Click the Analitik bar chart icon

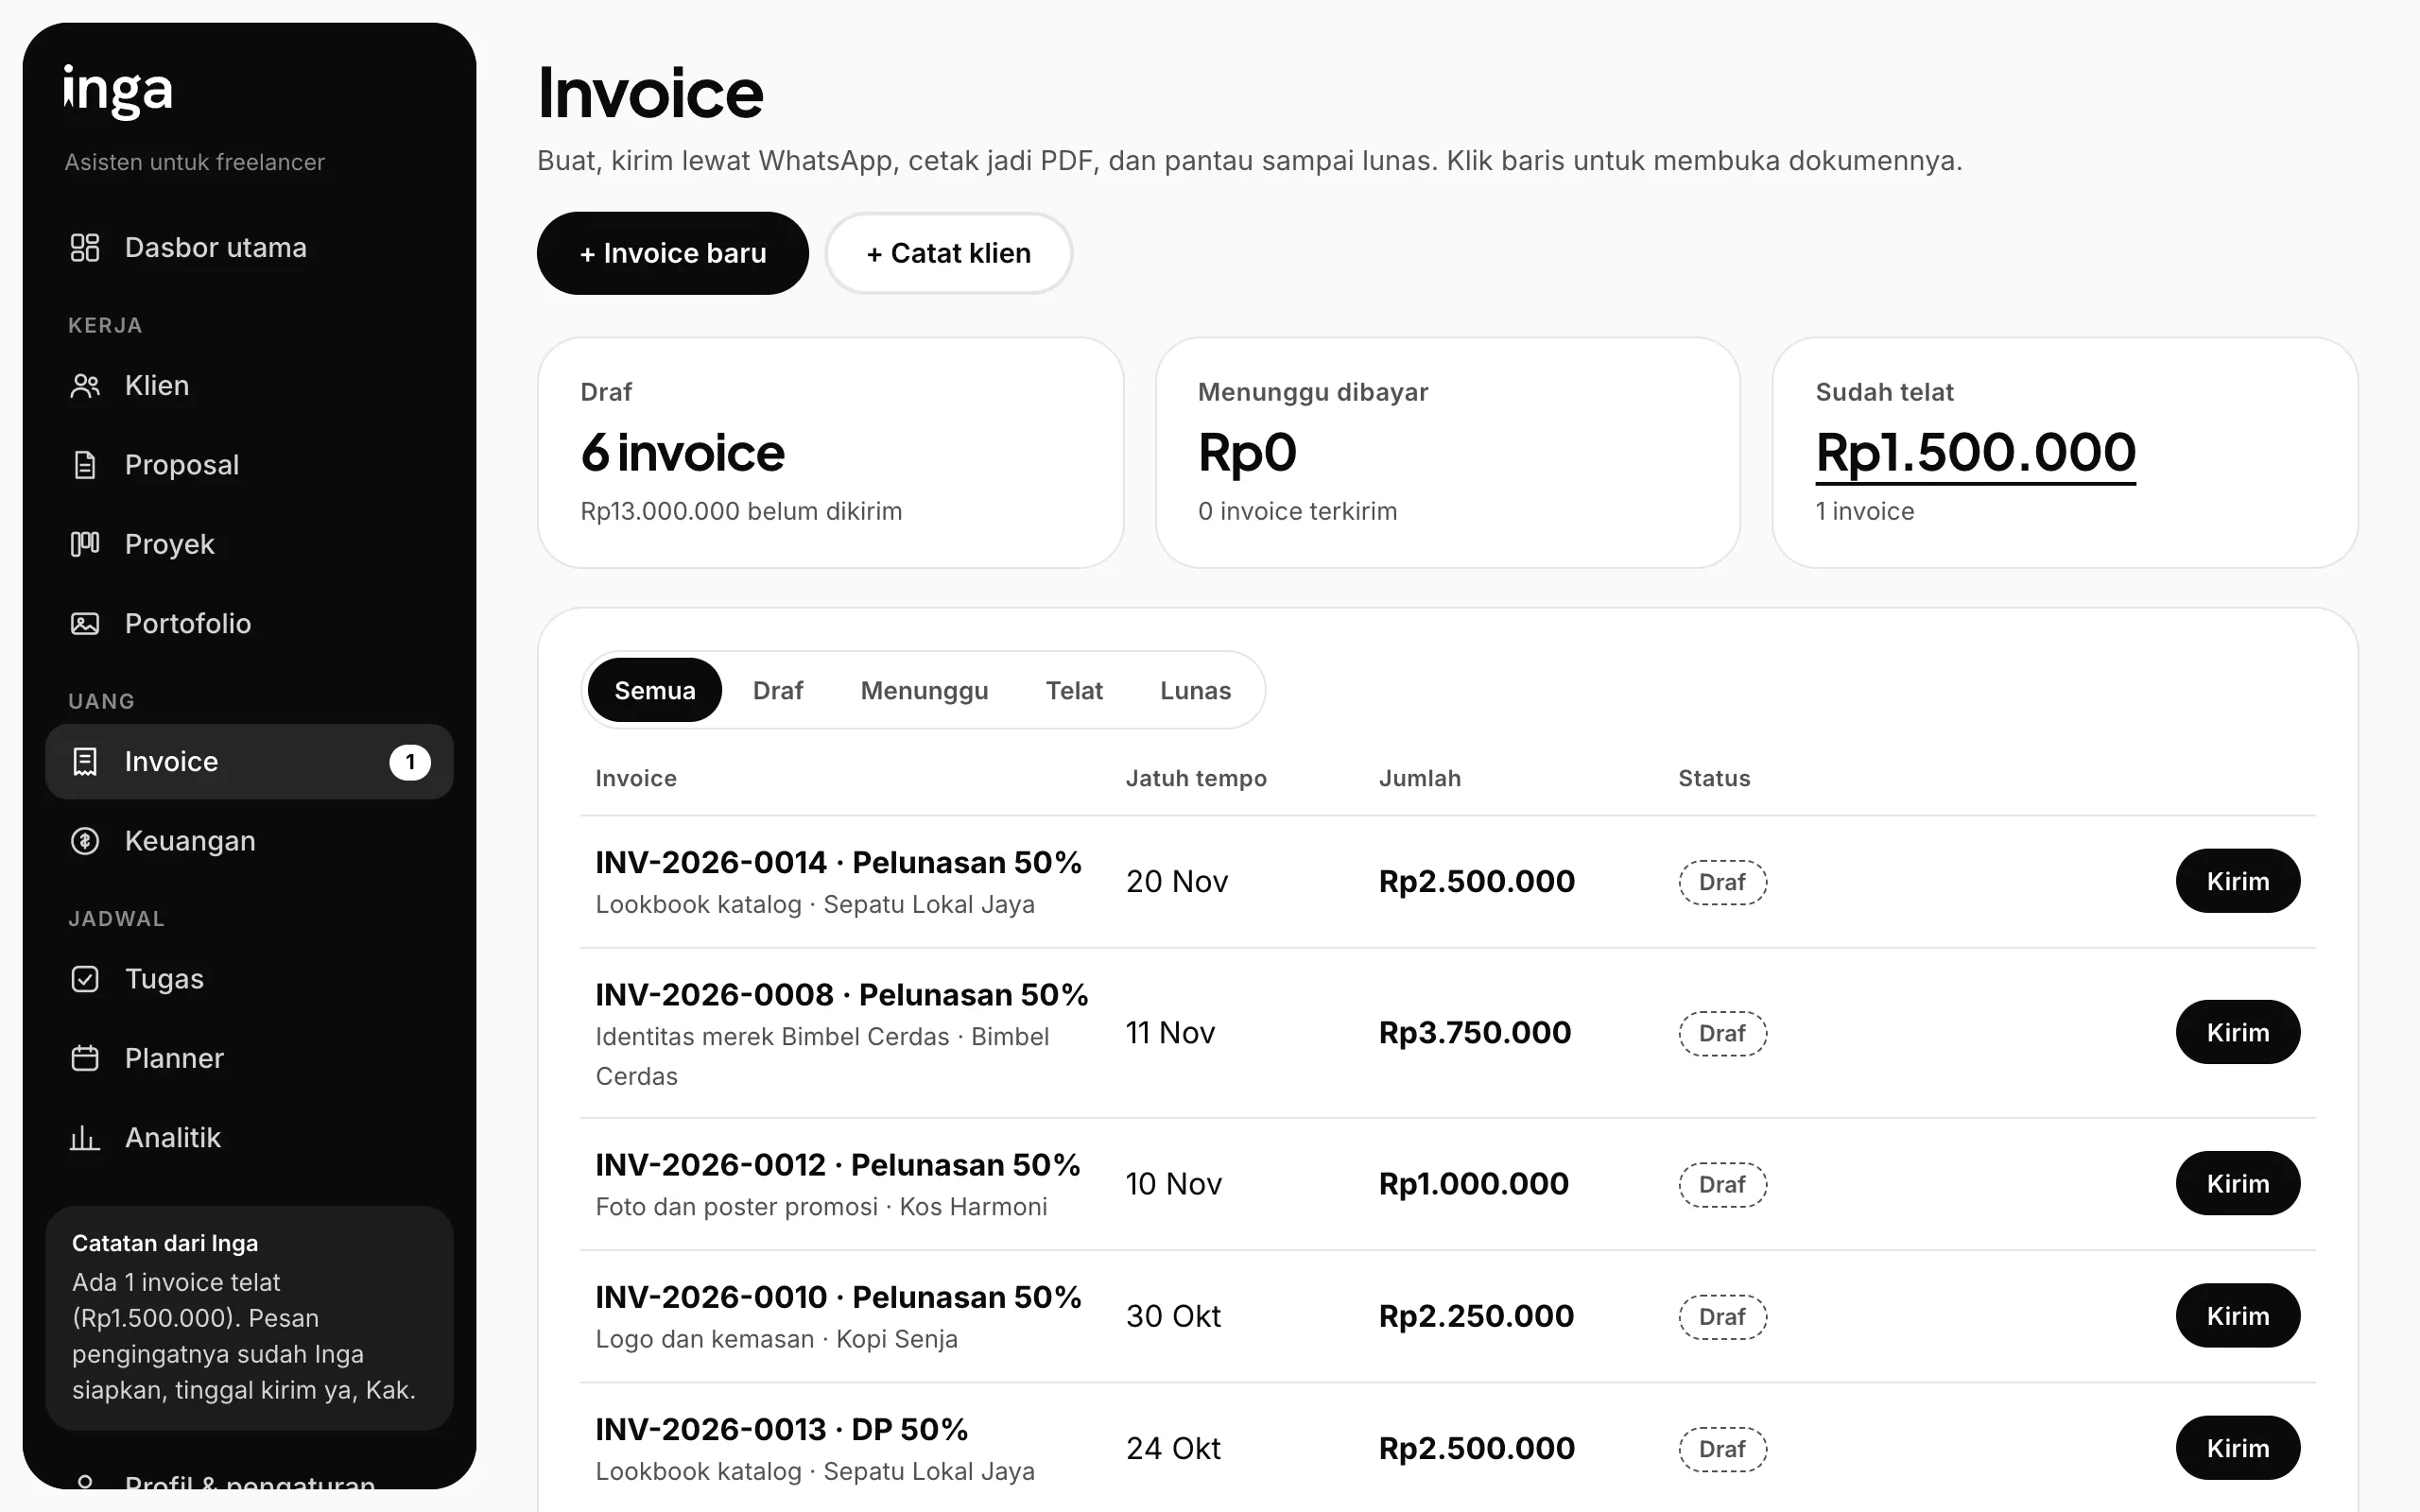[x=85, y=1138]
